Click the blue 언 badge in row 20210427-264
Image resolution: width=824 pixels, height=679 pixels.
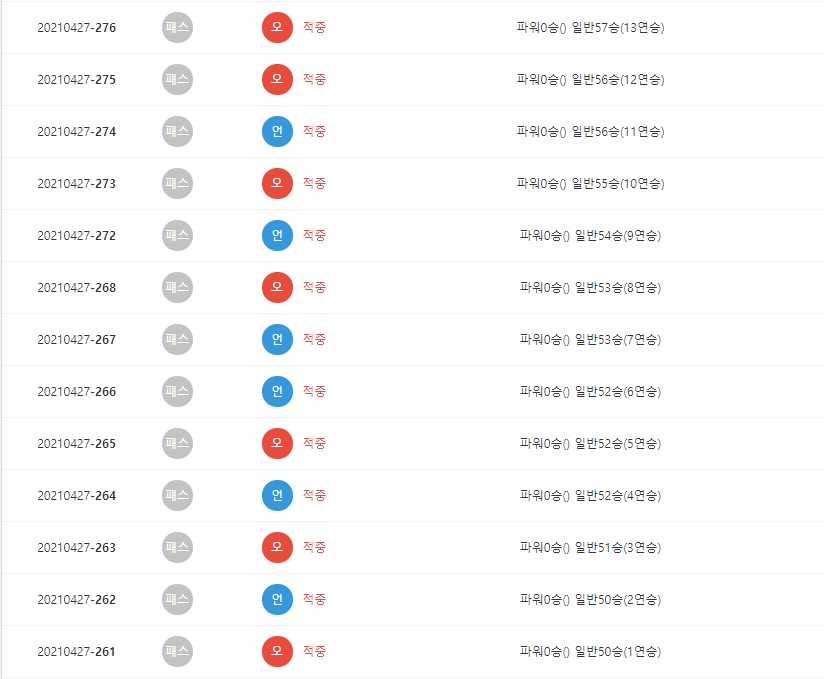(x=277, y=496)
